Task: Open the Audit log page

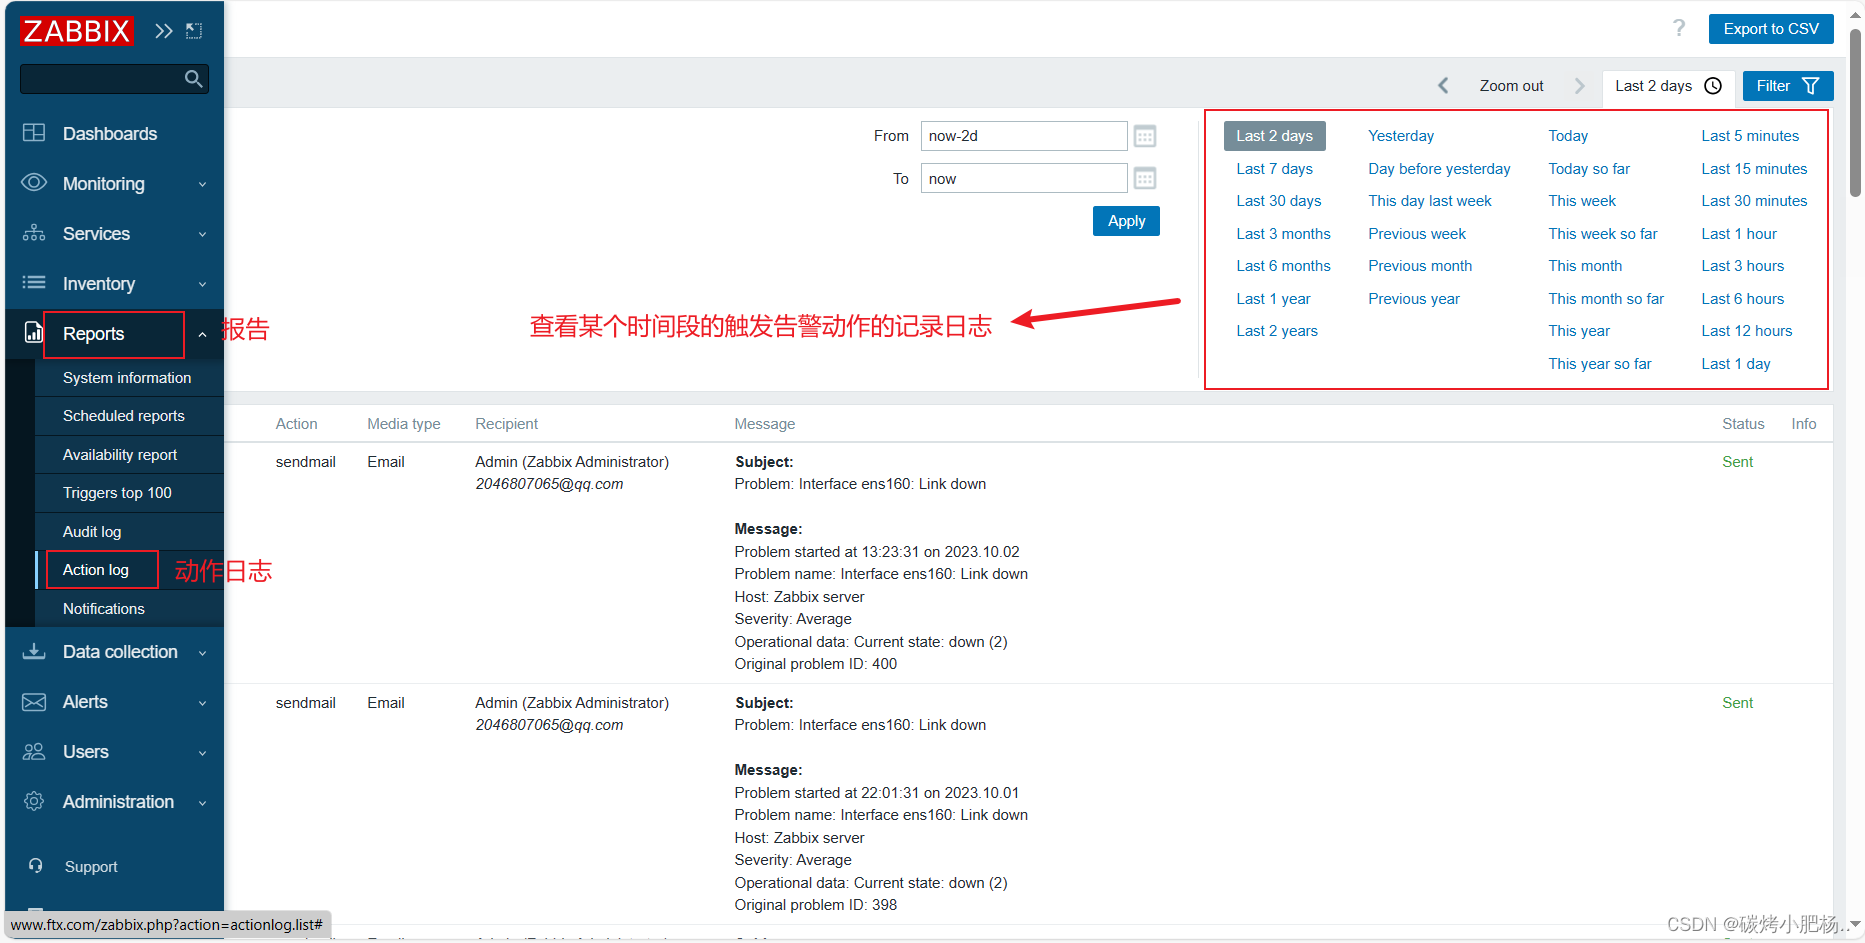Action: tap(92, 532)
